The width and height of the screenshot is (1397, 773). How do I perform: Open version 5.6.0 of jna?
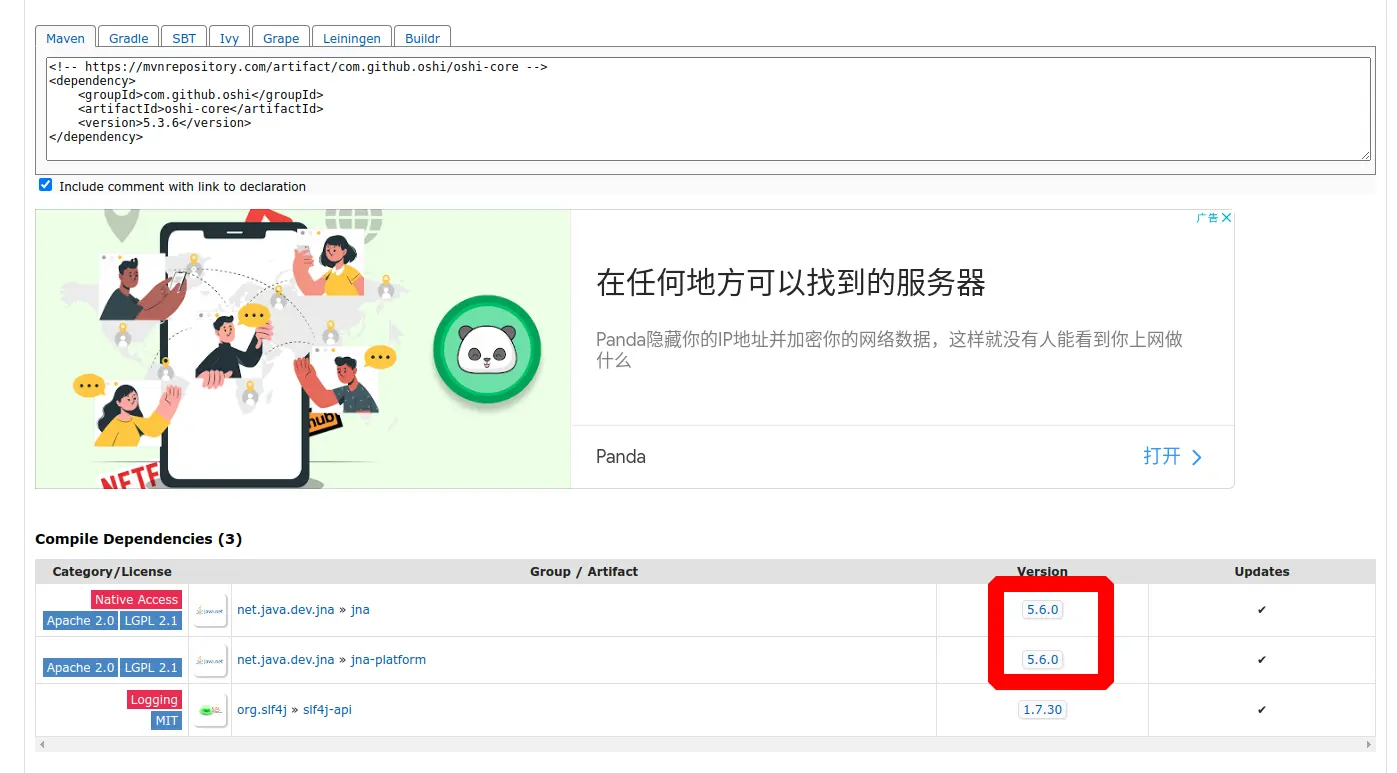(x=1042, y=609)
